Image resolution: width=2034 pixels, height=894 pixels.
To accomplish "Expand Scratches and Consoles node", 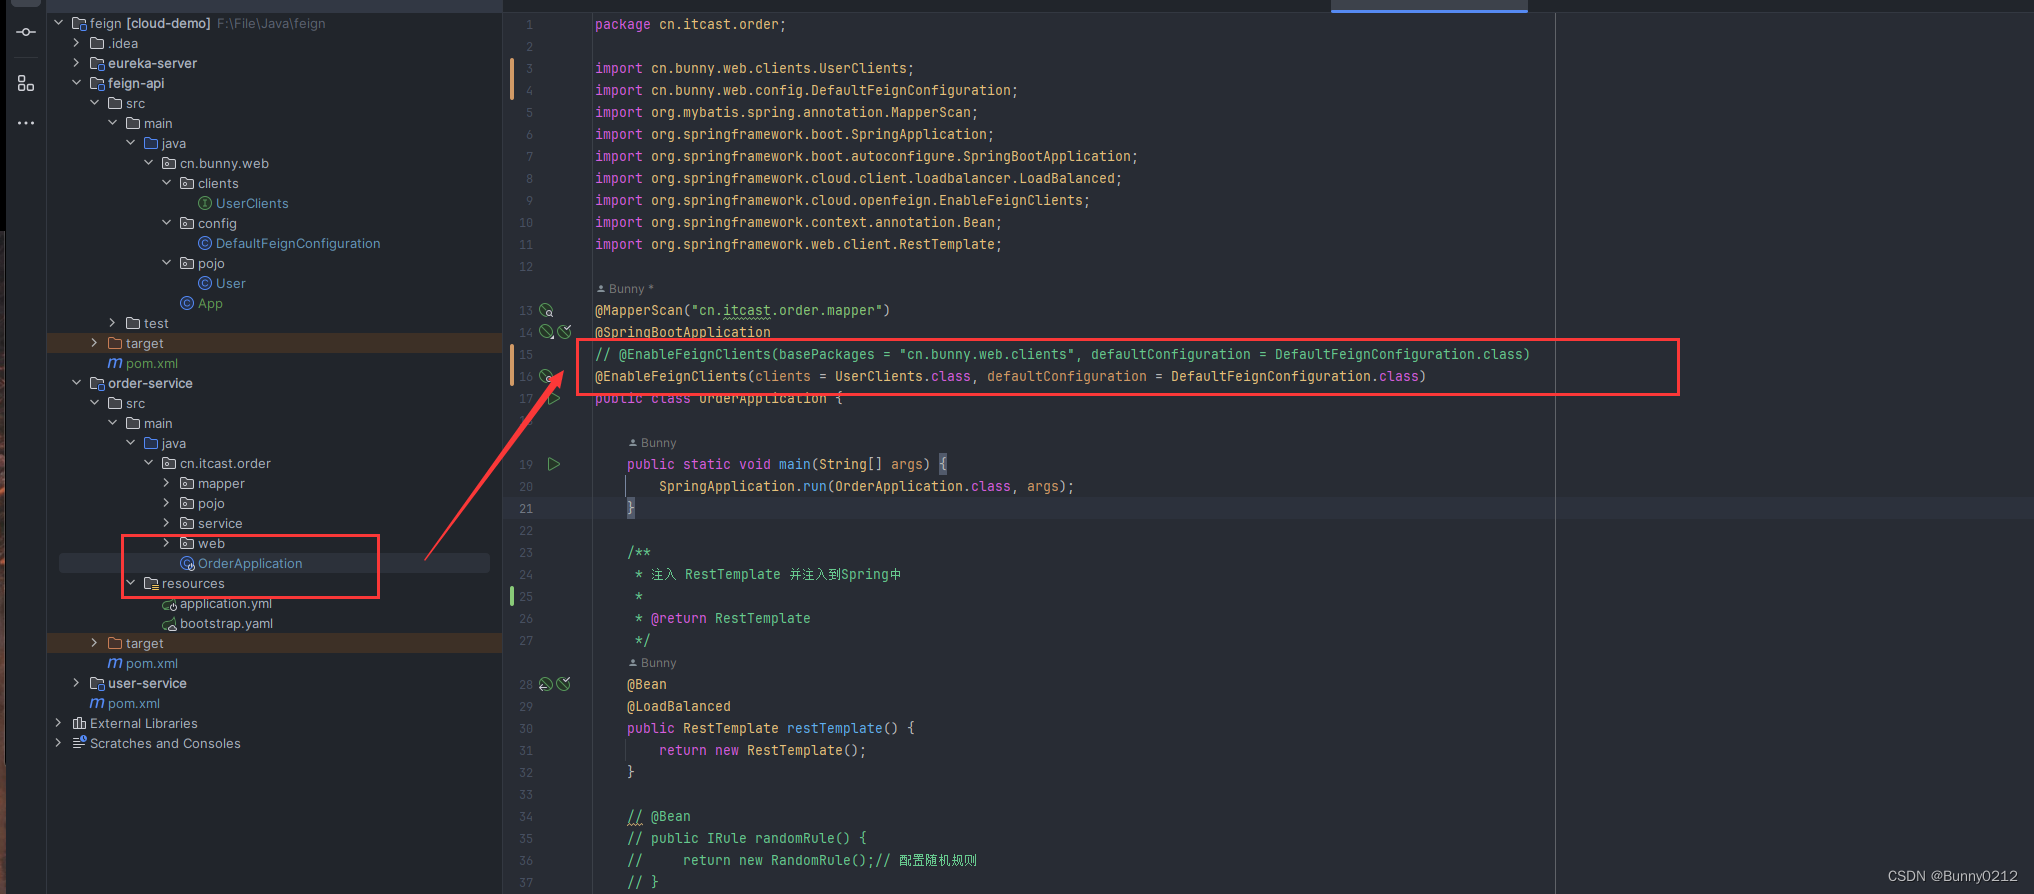I will pyautogui.click(x=58, y=743).
